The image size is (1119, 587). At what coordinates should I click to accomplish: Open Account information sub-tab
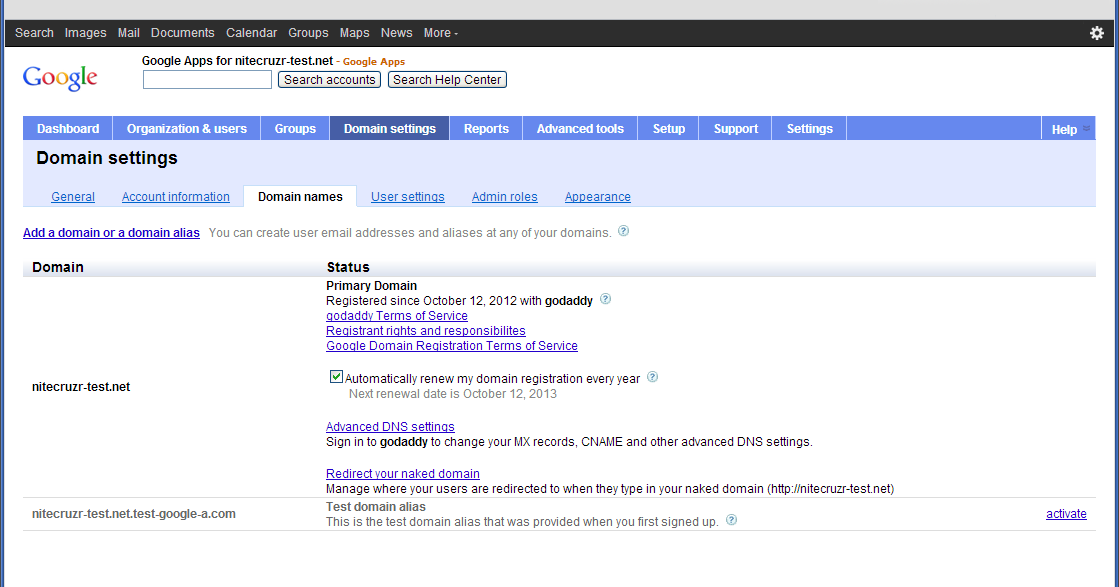[x=176, y=197]
